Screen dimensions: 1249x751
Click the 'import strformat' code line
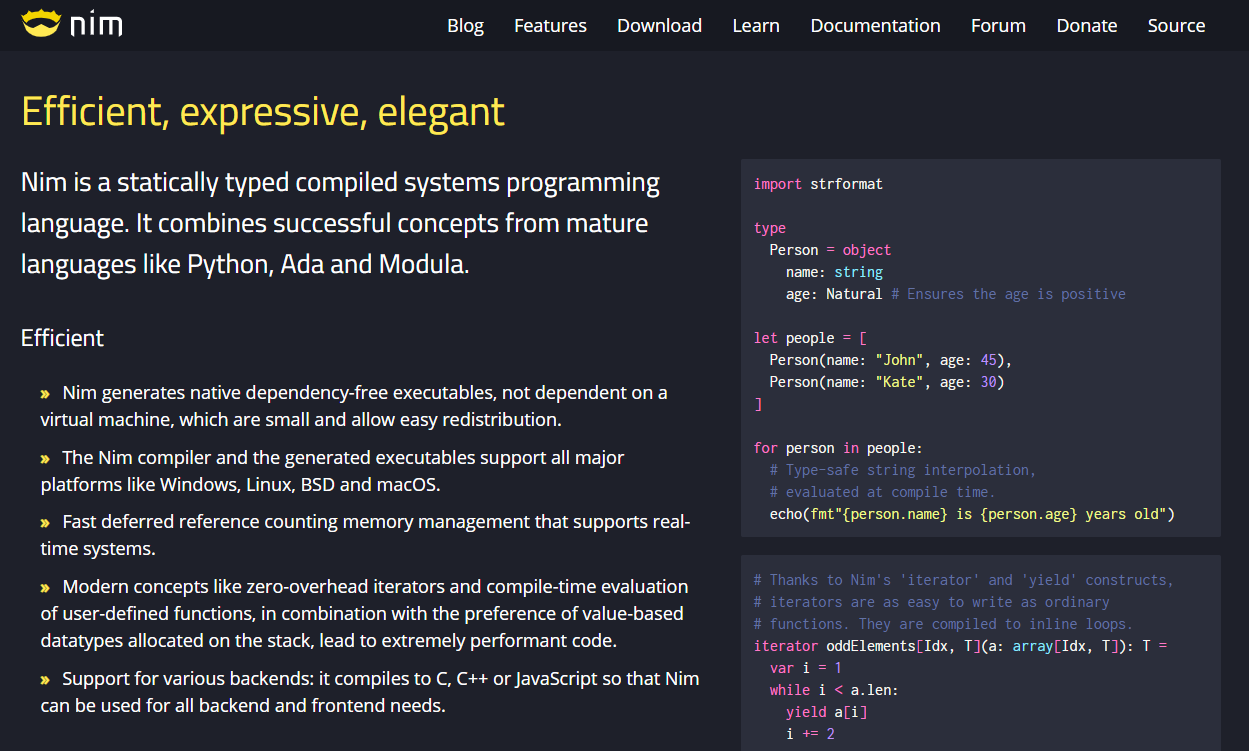pyautogui.click(x=818, y=184)
